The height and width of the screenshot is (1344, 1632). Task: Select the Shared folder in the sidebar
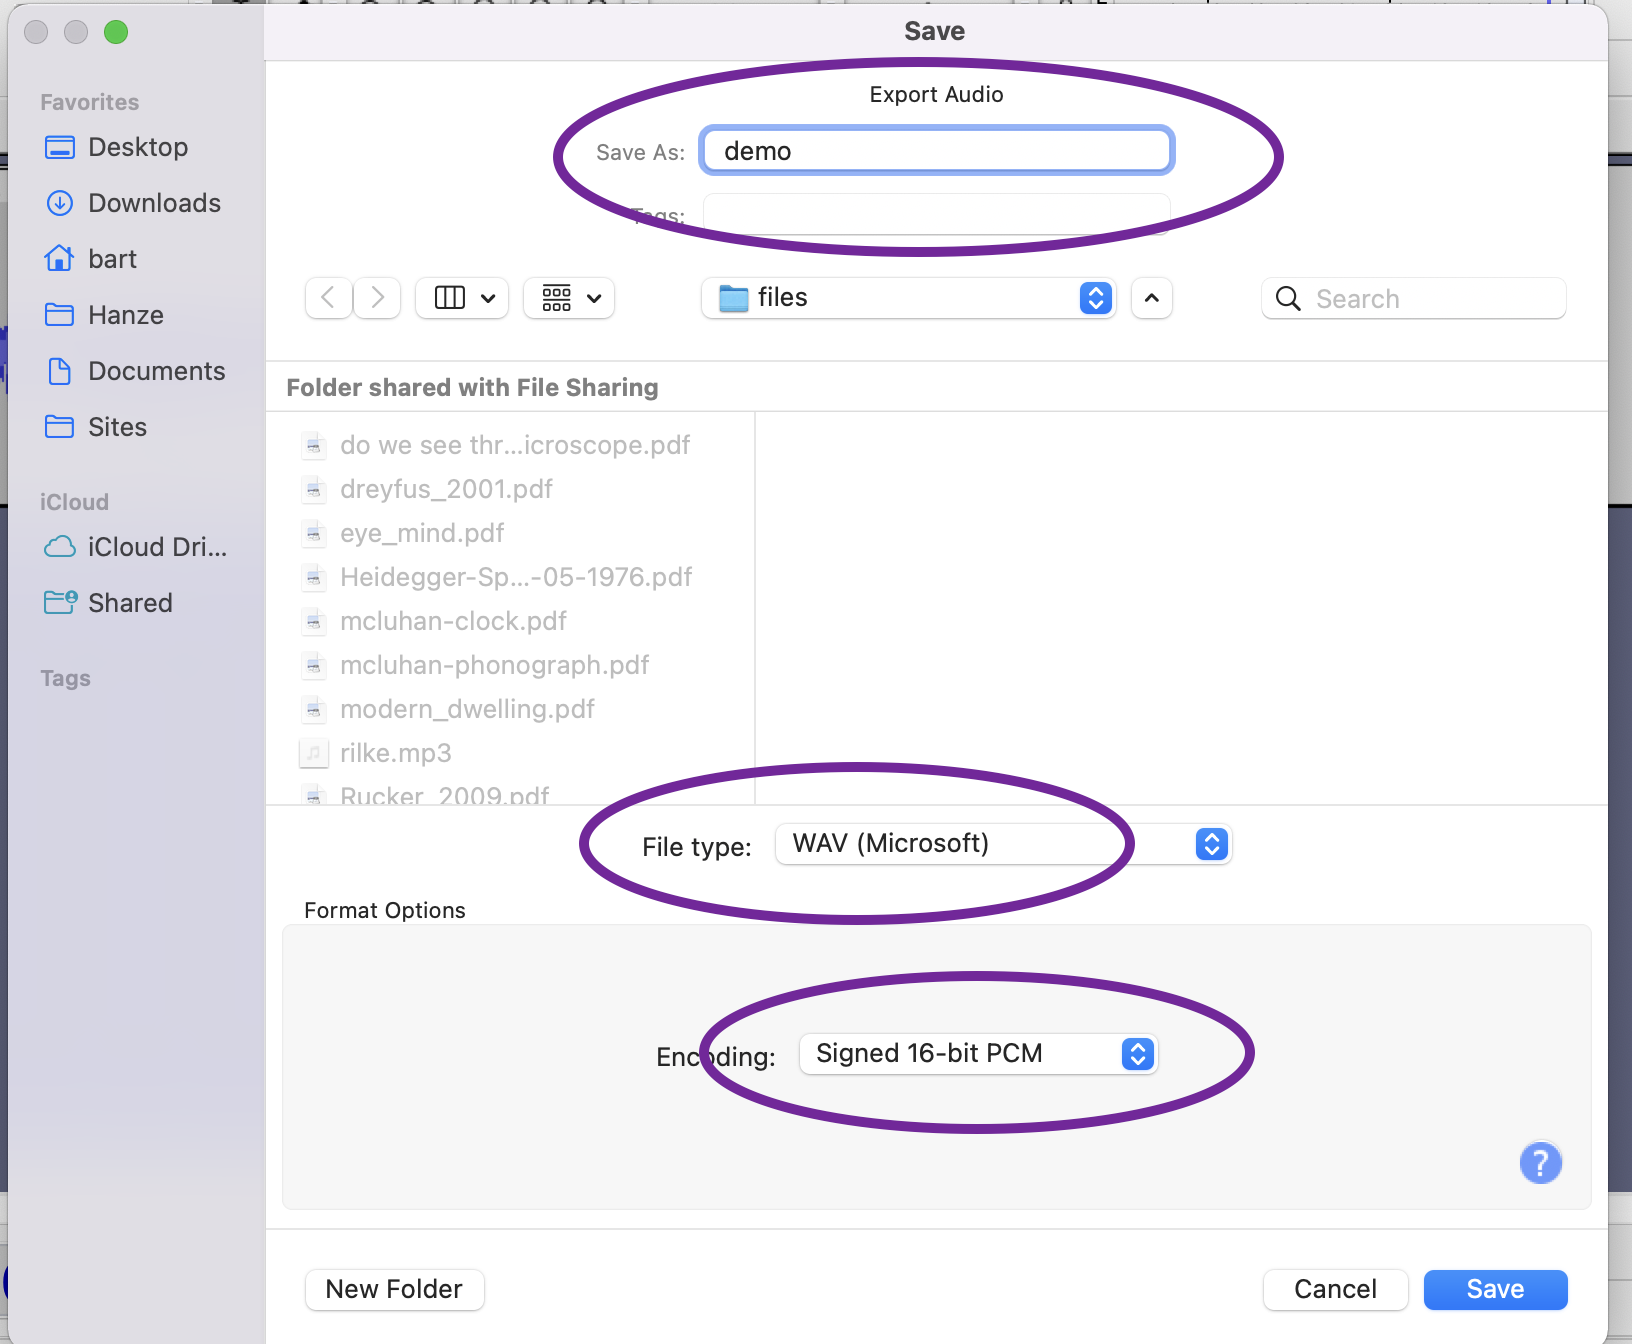130,603
